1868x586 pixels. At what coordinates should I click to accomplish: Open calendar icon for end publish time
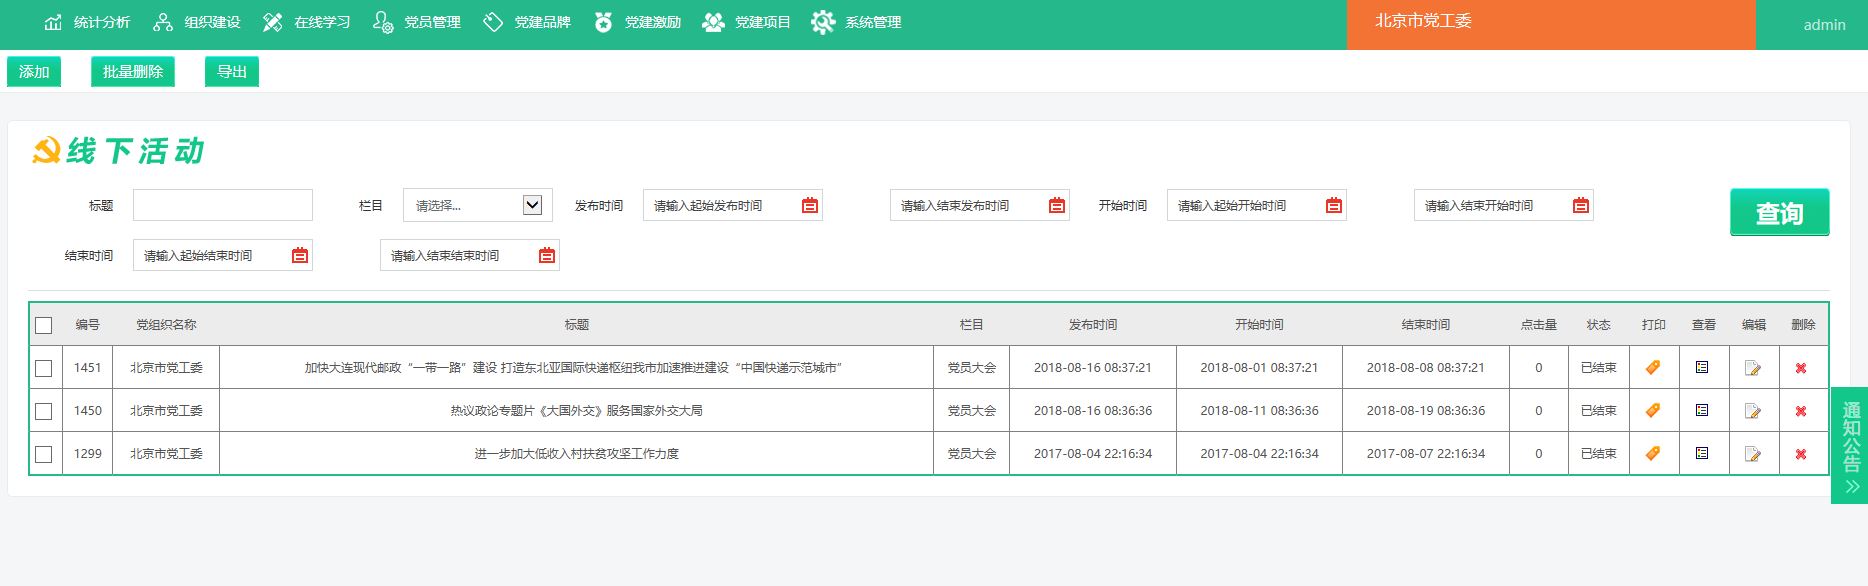pyautogui.click(x=1057, y=206)
